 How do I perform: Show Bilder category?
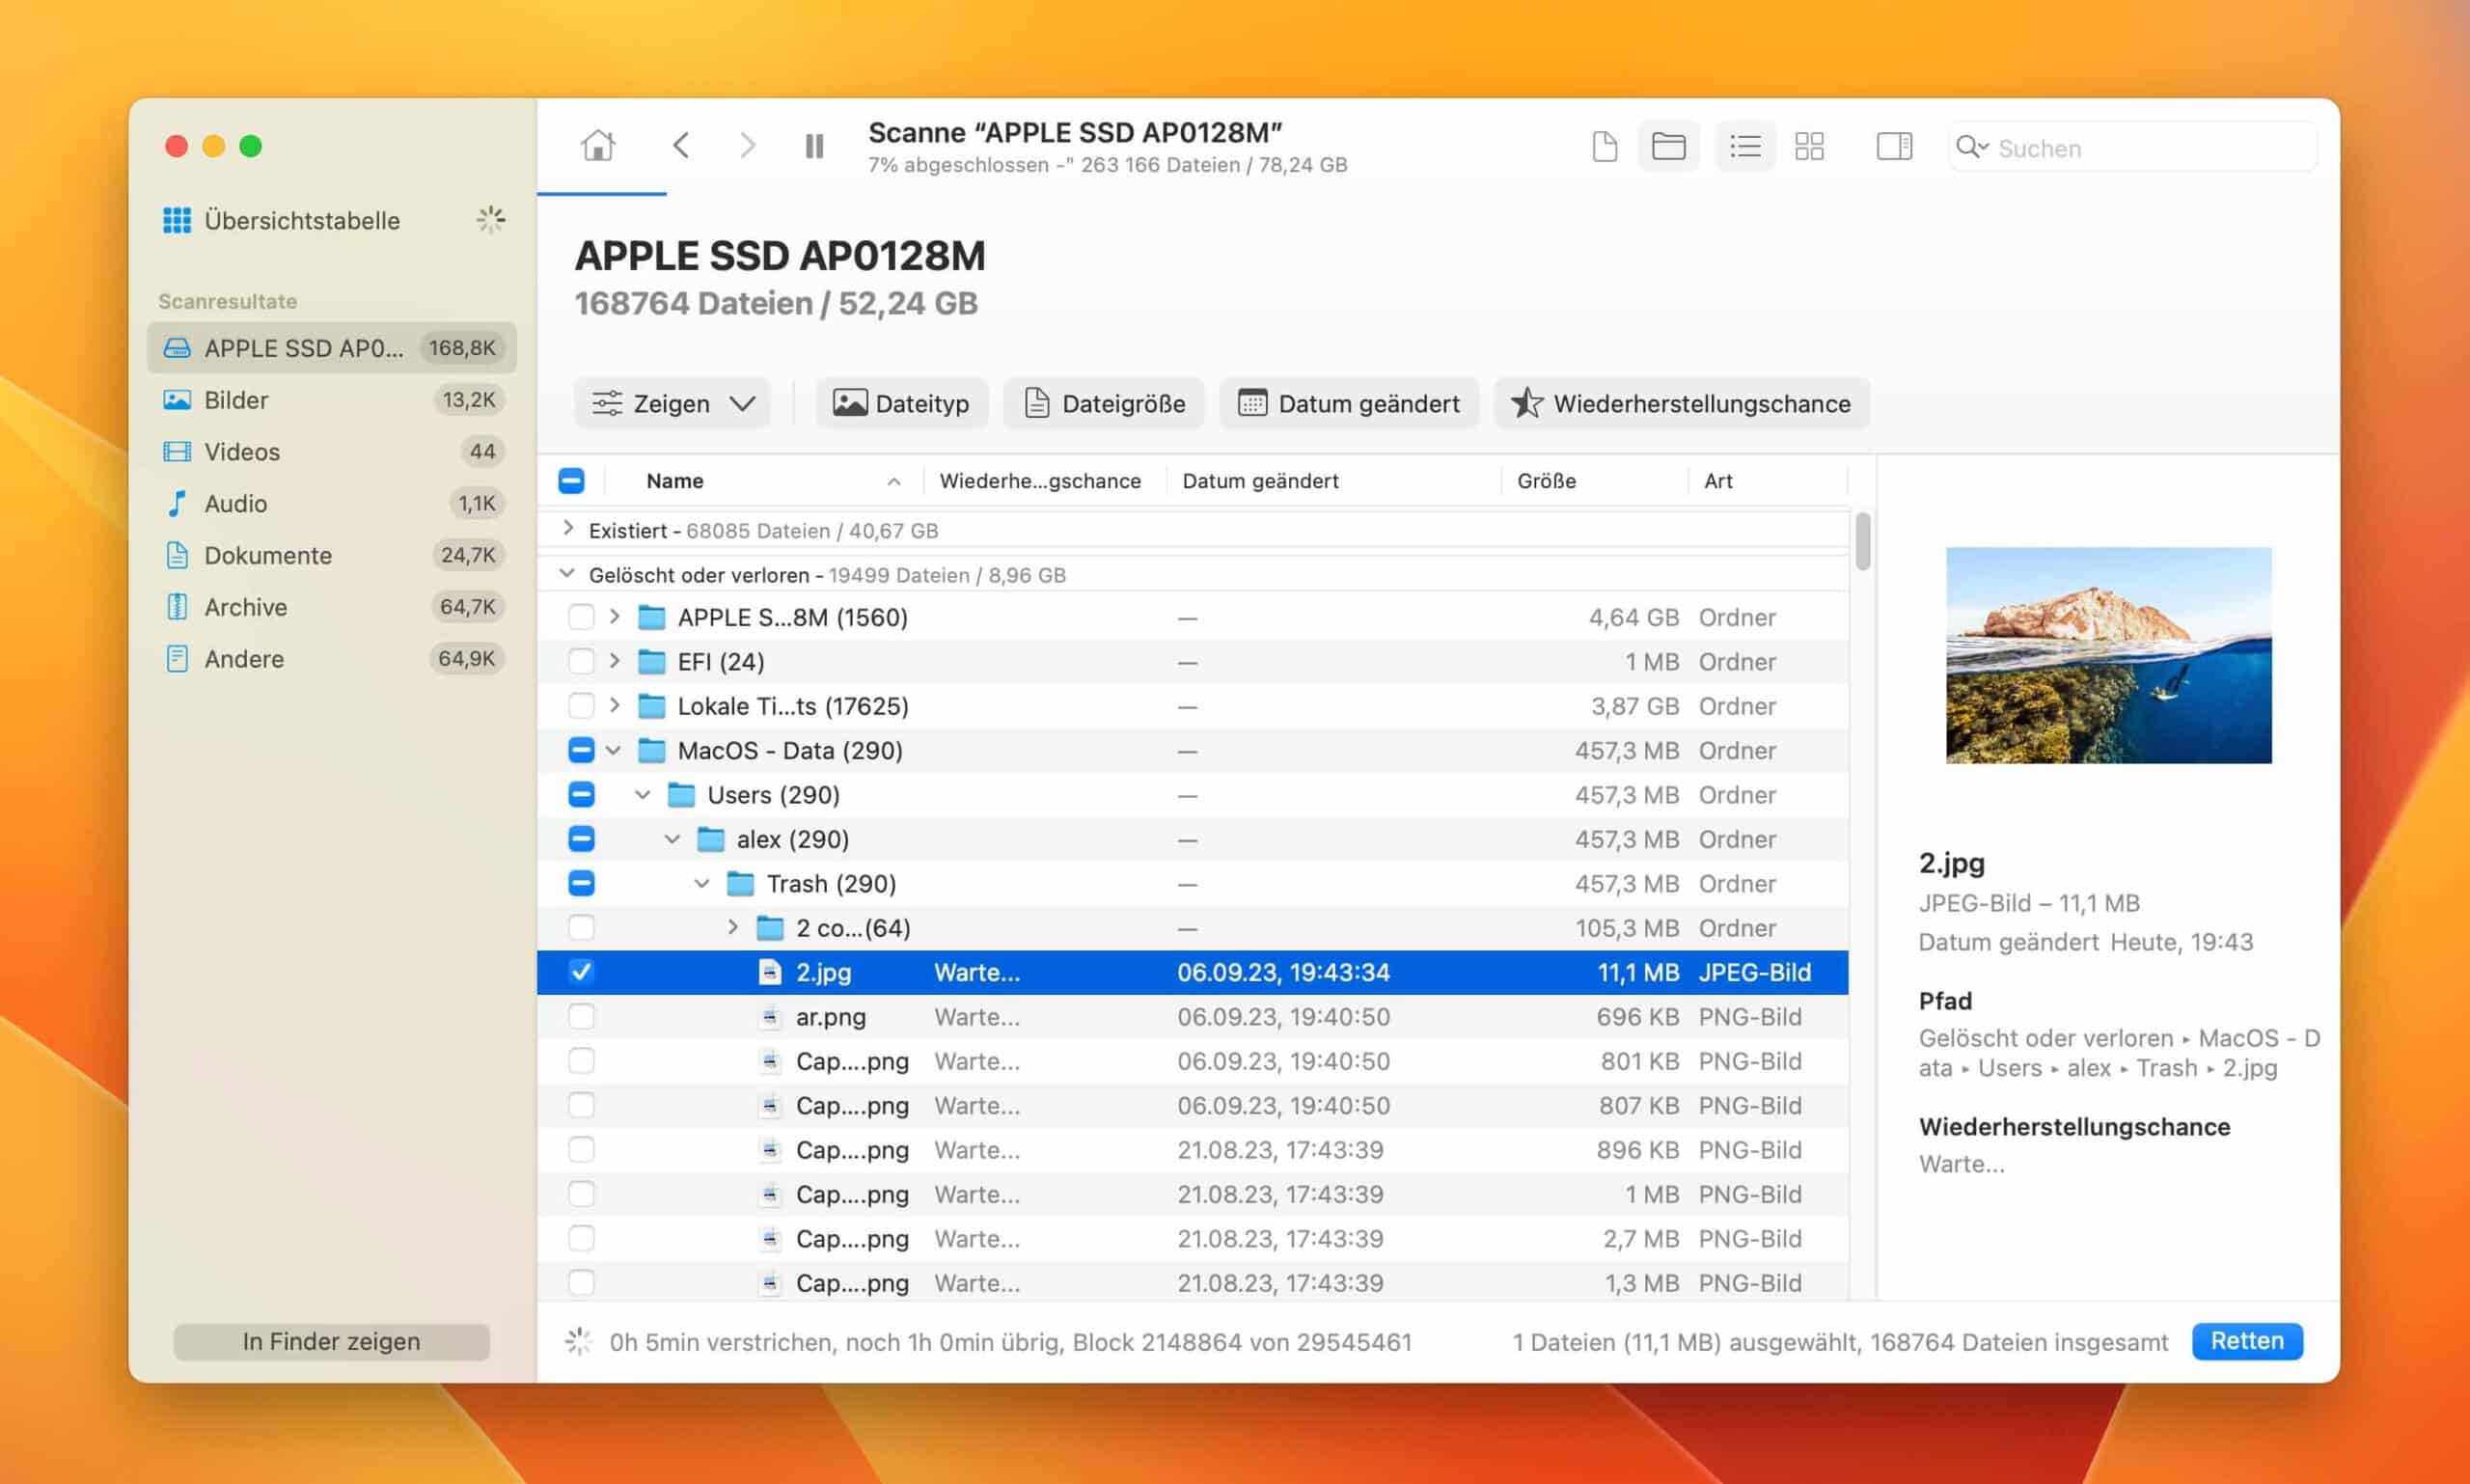click(331, 400)
